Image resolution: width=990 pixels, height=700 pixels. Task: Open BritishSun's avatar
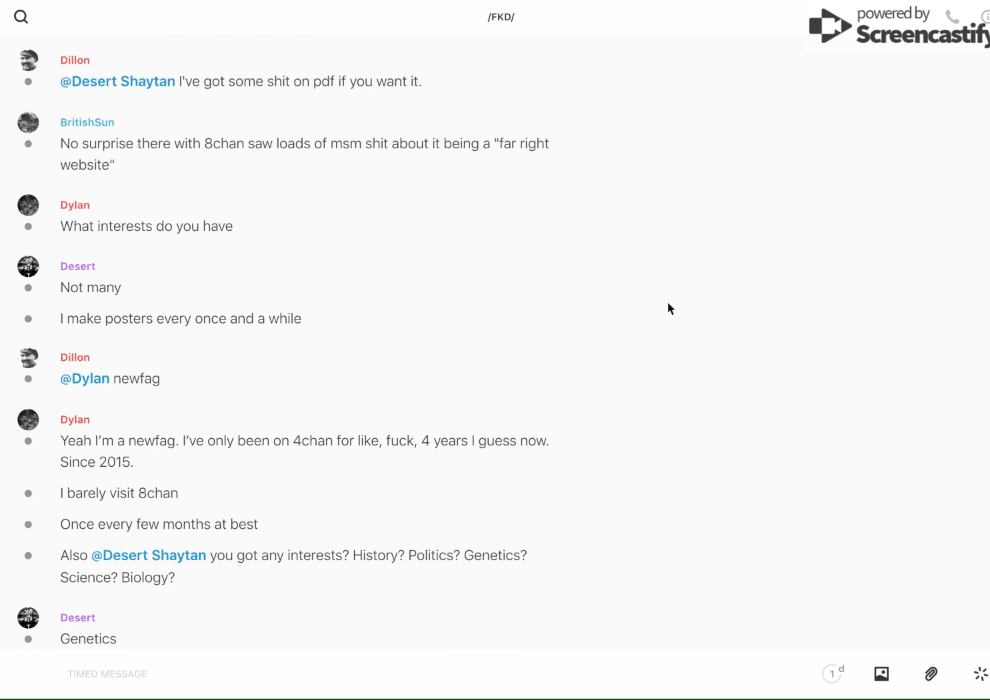coord(28,123)
